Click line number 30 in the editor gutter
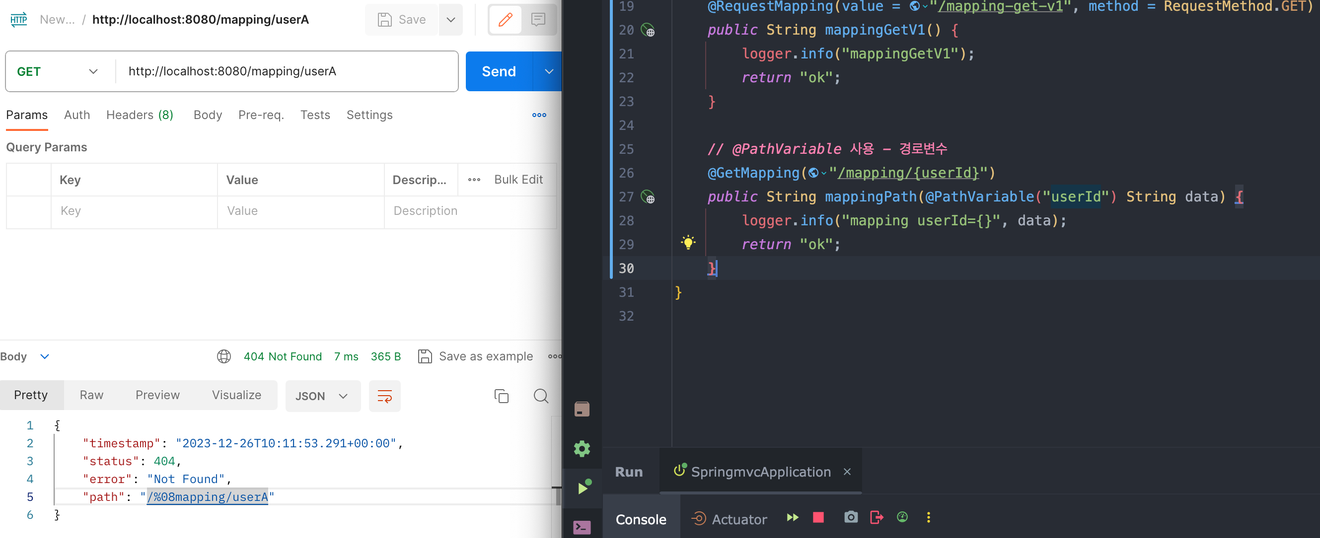This screenshot has width=1320, height=538. tap(626, 268)
